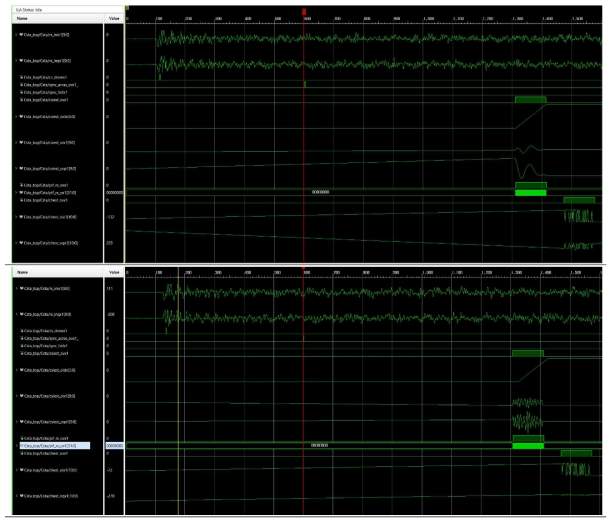Click bit icon of rx_done signal in upper panel
Screen dimensions: 615x525
coord(22,77)
